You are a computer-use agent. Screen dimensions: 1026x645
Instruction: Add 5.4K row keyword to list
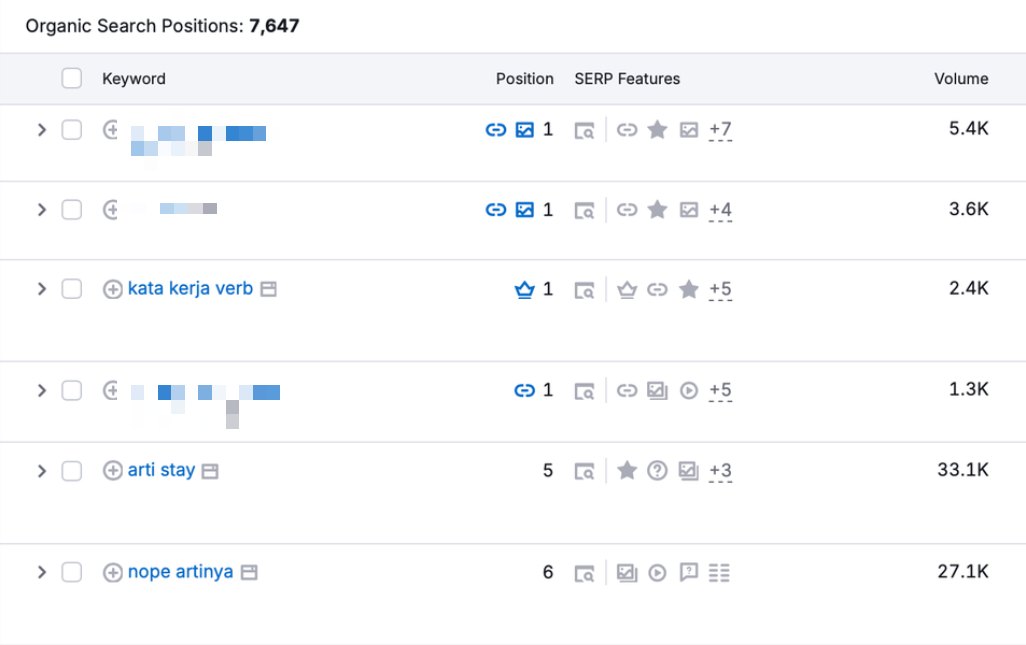click(111, 130)
